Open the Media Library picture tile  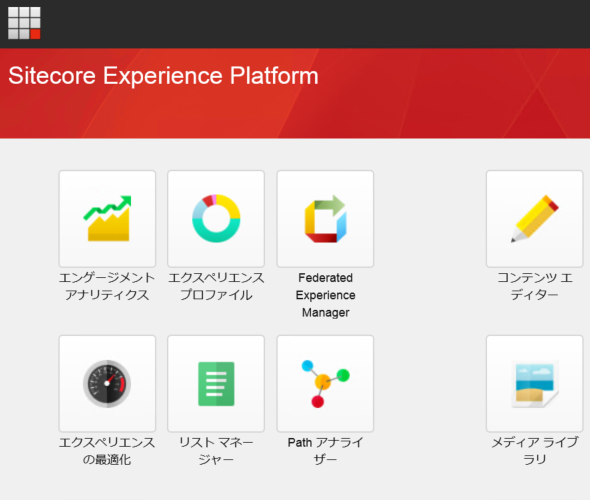click(x=534, y=383)
